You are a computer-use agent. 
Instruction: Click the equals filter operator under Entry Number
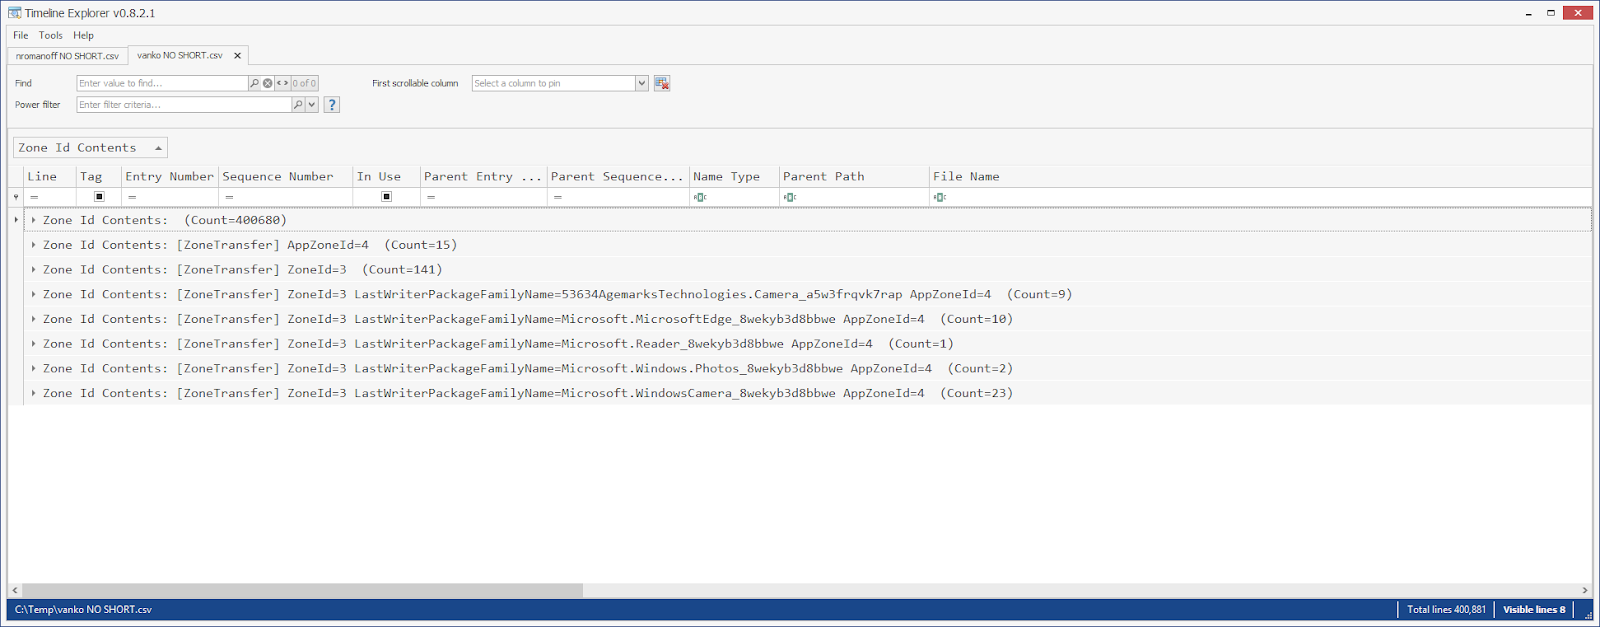point(131,197)
